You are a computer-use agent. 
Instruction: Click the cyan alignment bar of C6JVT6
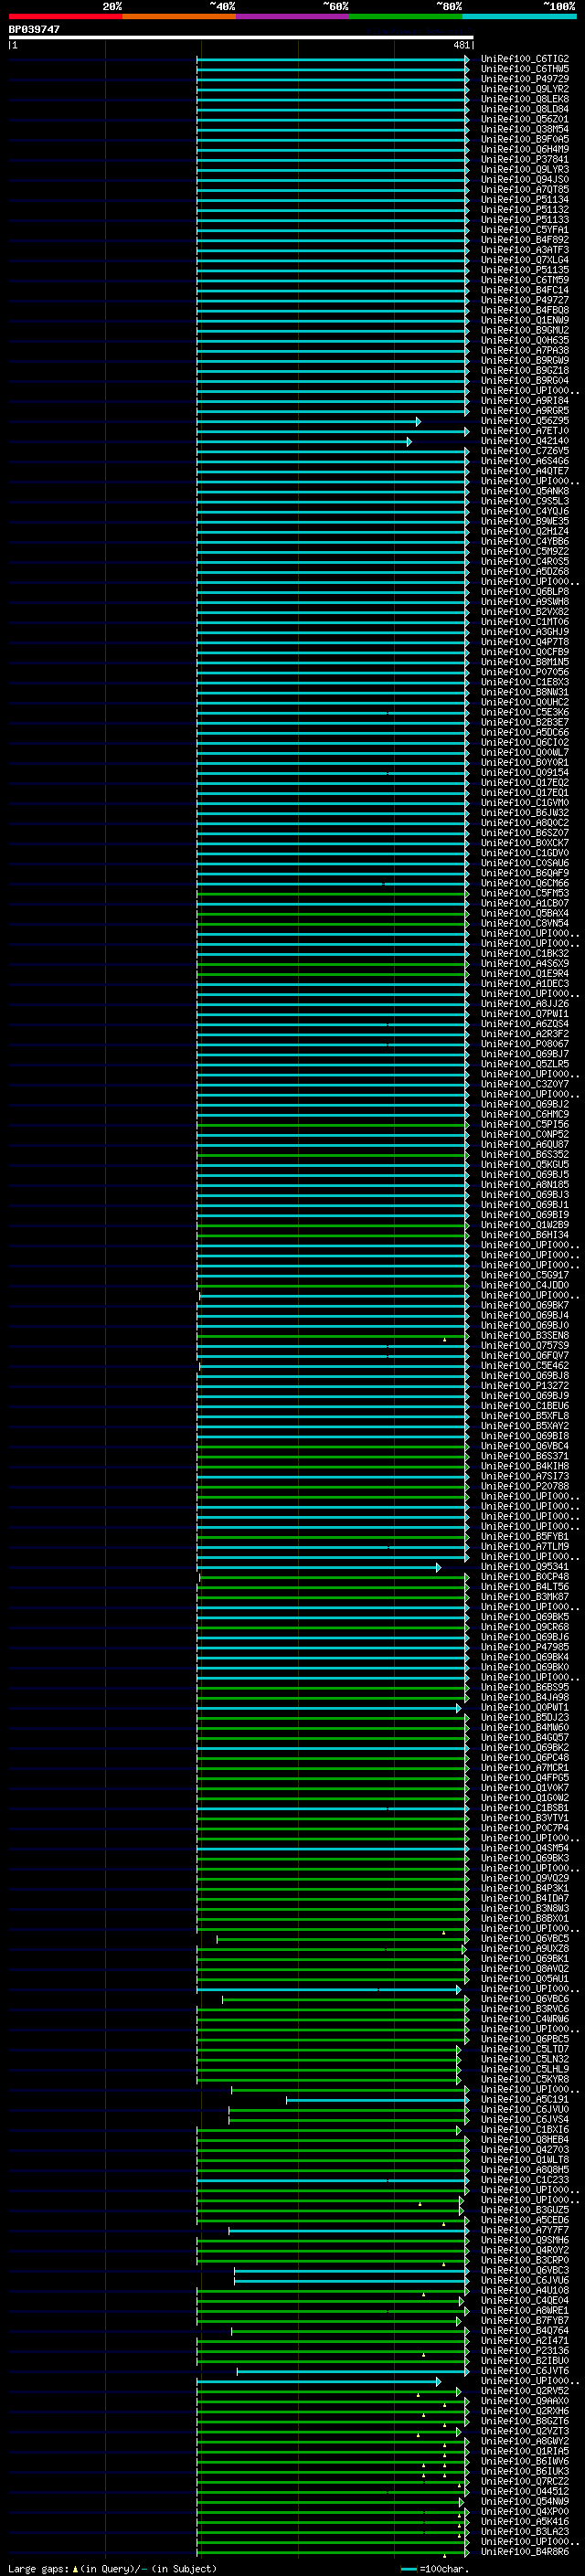pos(352,2371)
